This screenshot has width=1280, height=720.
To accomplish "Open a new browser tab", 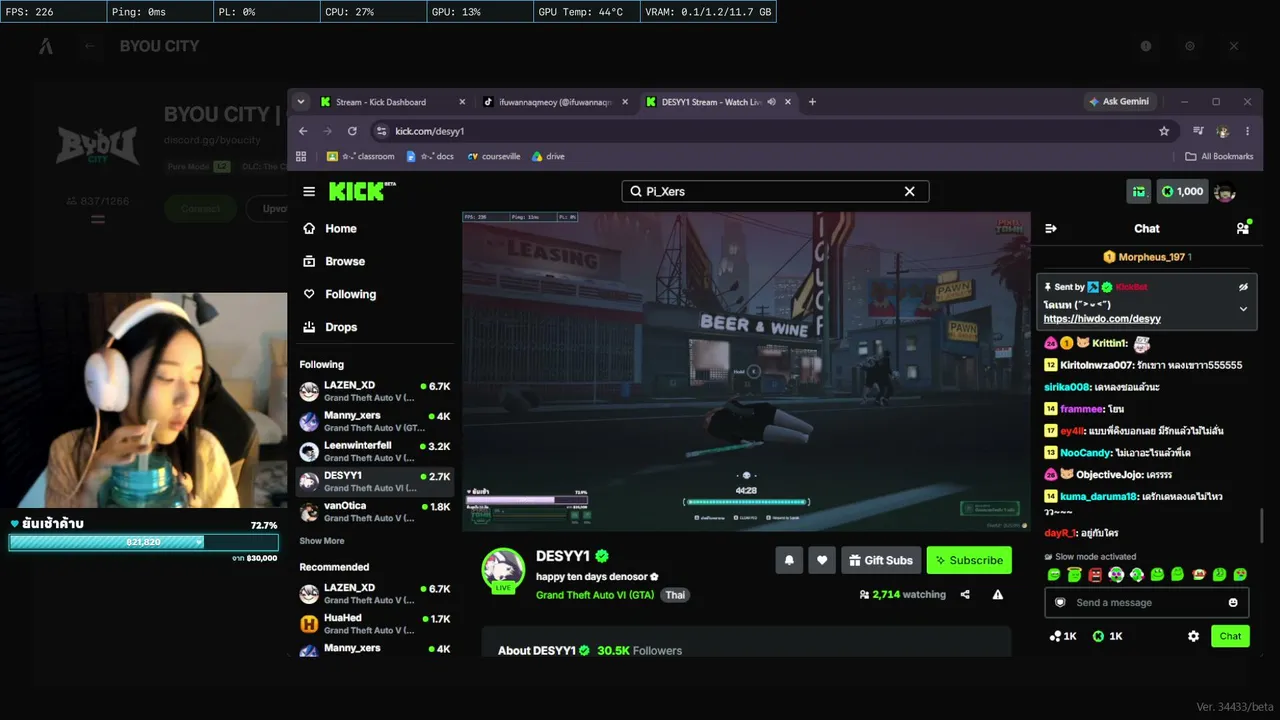I will tap(812, 102).
